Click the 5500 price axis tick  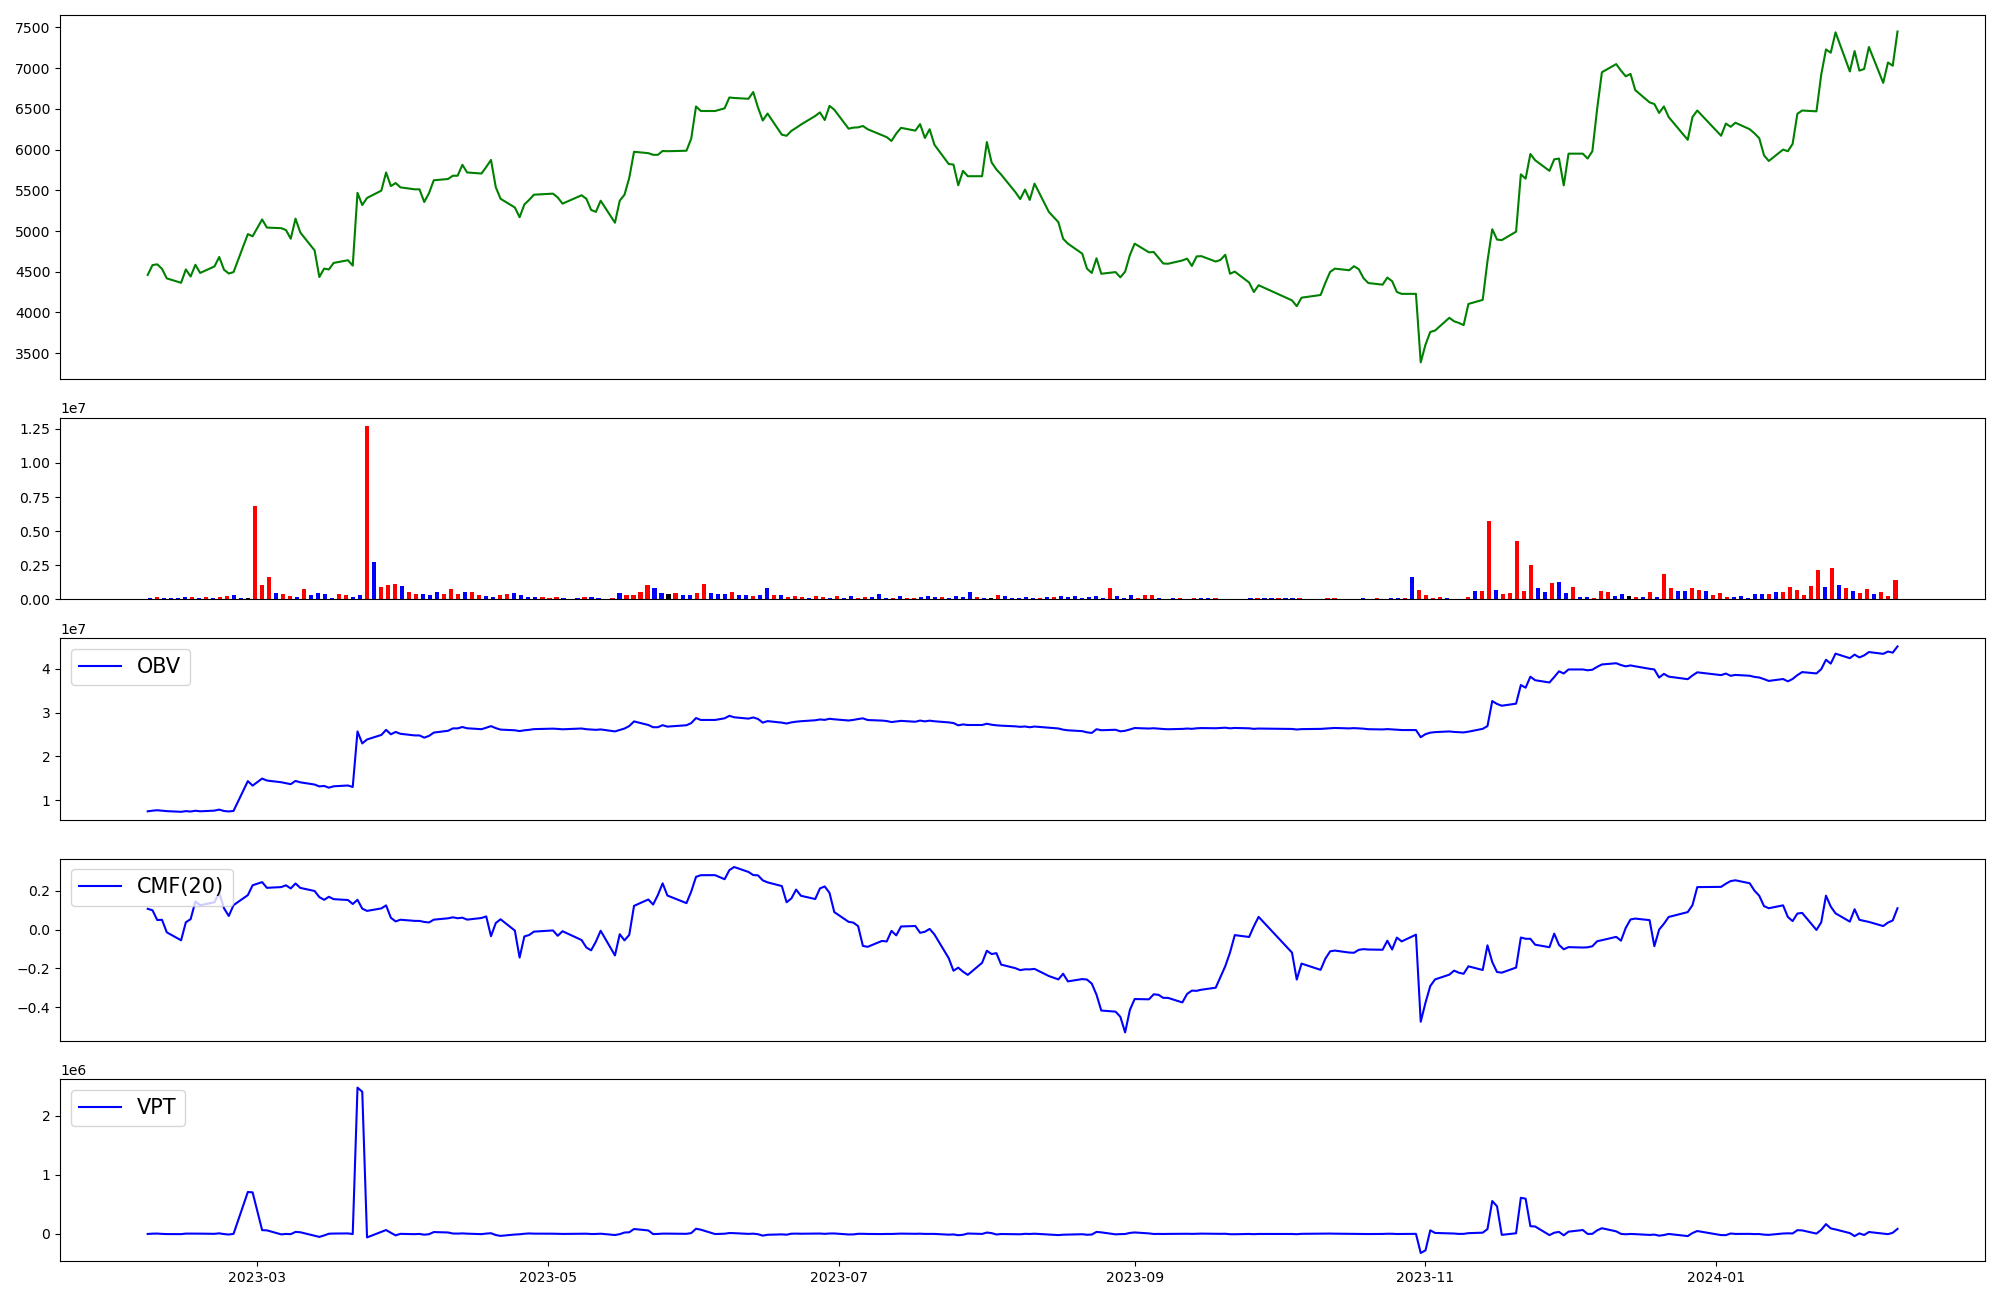[32, 191]
